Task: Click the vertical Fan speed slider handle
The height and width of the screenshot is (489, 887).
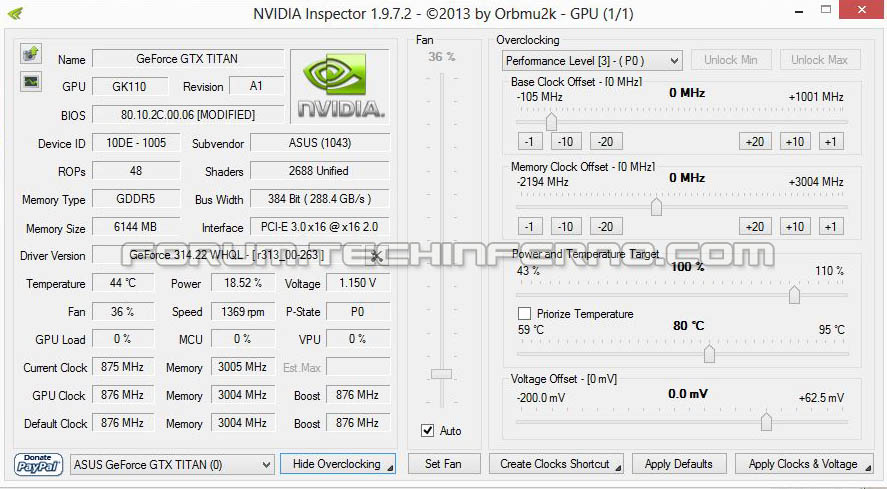Action: pos(441,374)
